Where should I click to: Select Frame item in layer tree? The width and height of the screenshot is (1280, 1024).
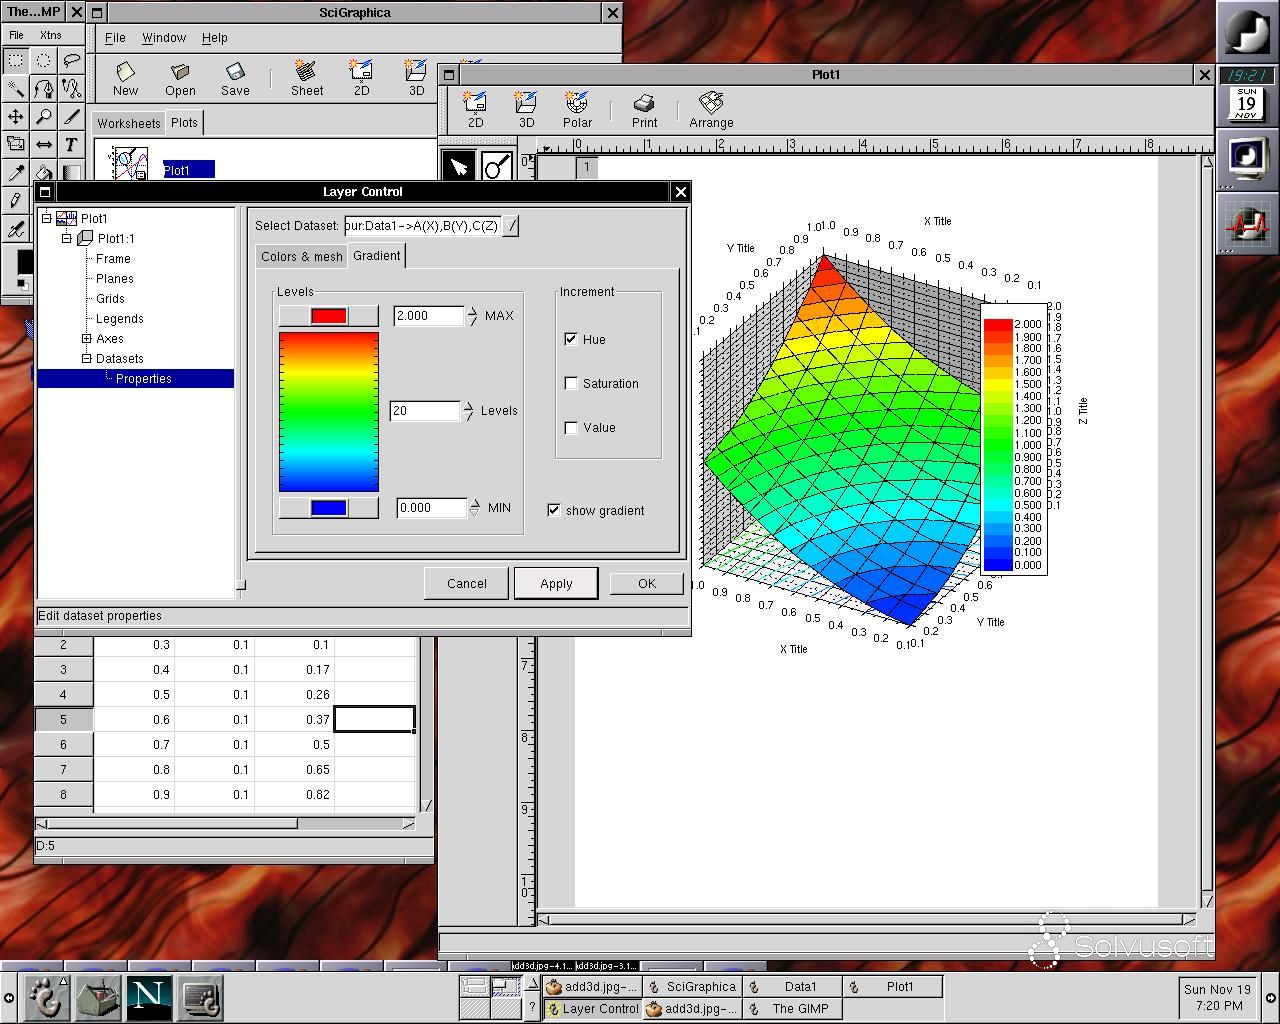point(113,258)
